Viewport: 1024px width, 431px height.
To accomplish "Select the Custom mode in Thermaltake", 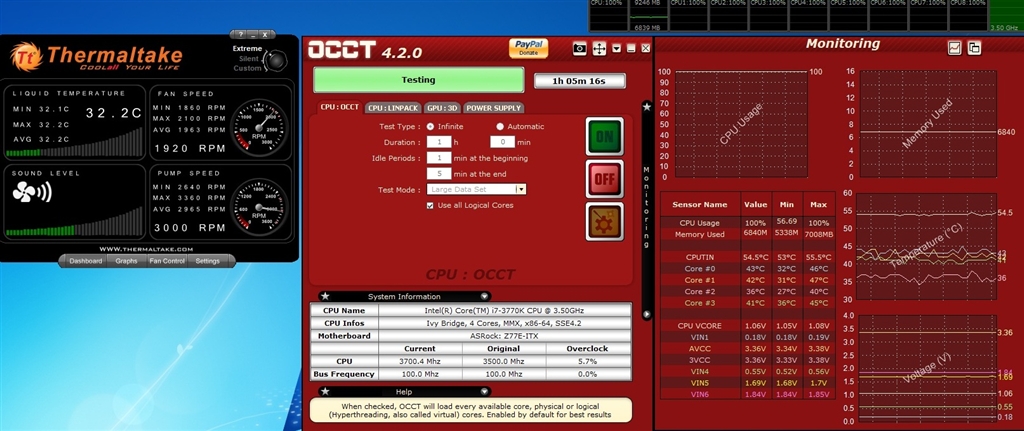I will [248, 68].
